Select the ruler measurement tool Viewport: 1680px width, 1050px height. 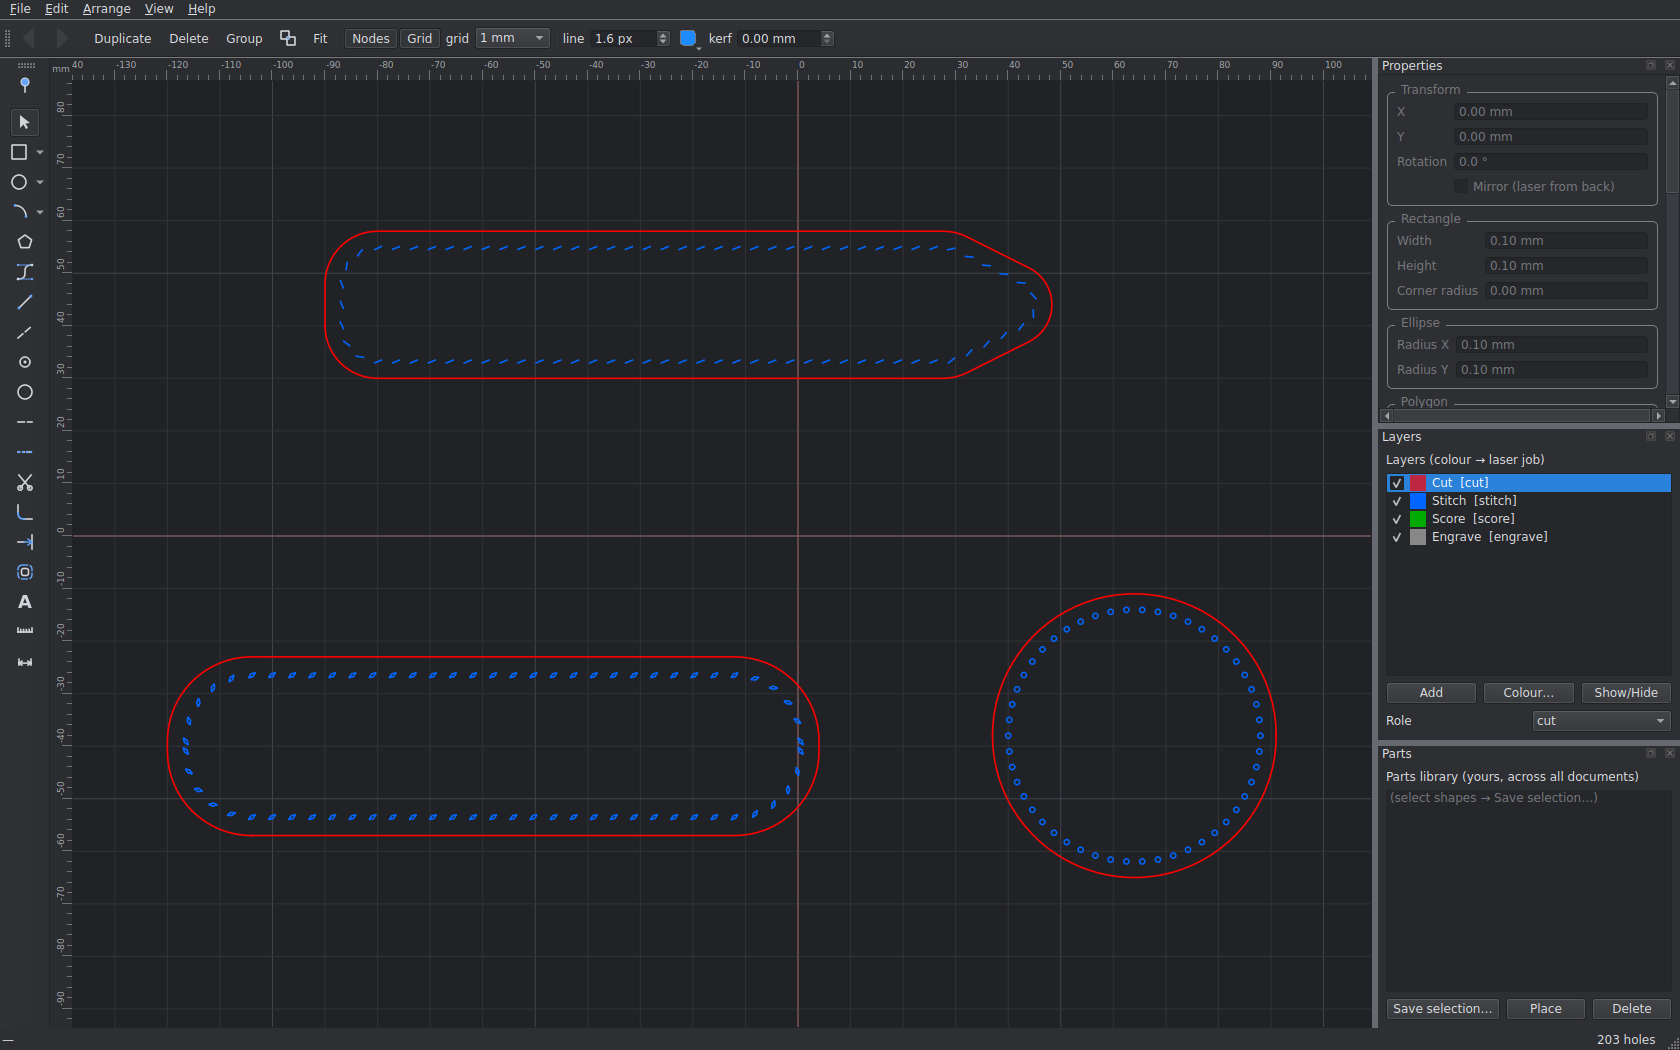pyautogui.click(x=25, y=632)
